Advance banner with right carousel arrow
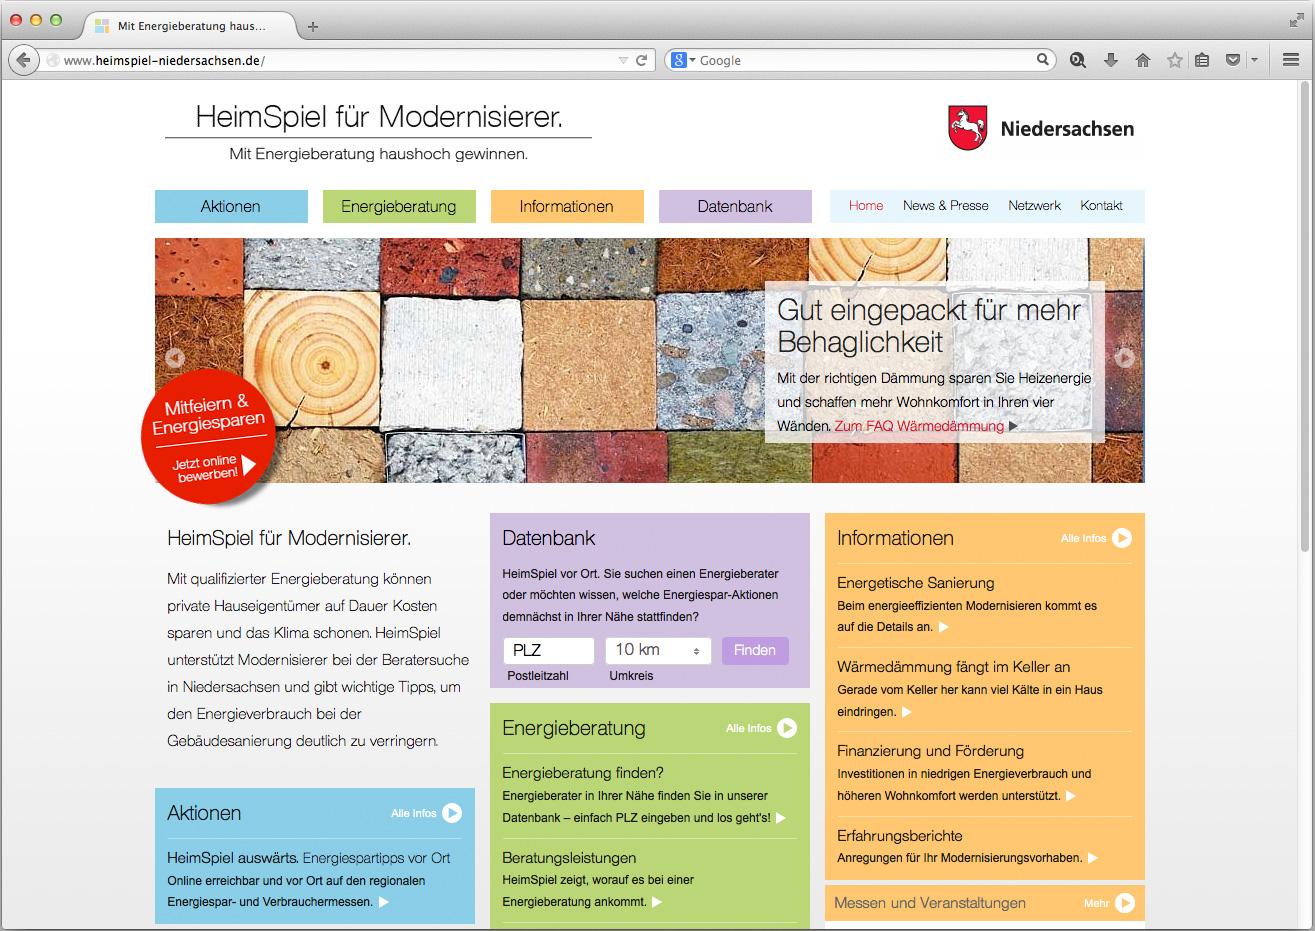 pos(1124,358)
